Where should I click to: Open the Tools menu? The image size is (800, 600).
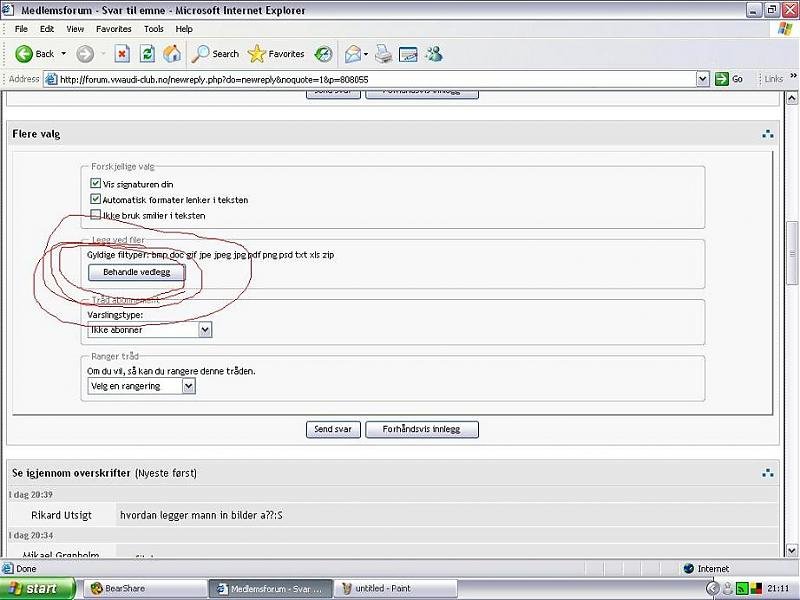pos(153,29)
